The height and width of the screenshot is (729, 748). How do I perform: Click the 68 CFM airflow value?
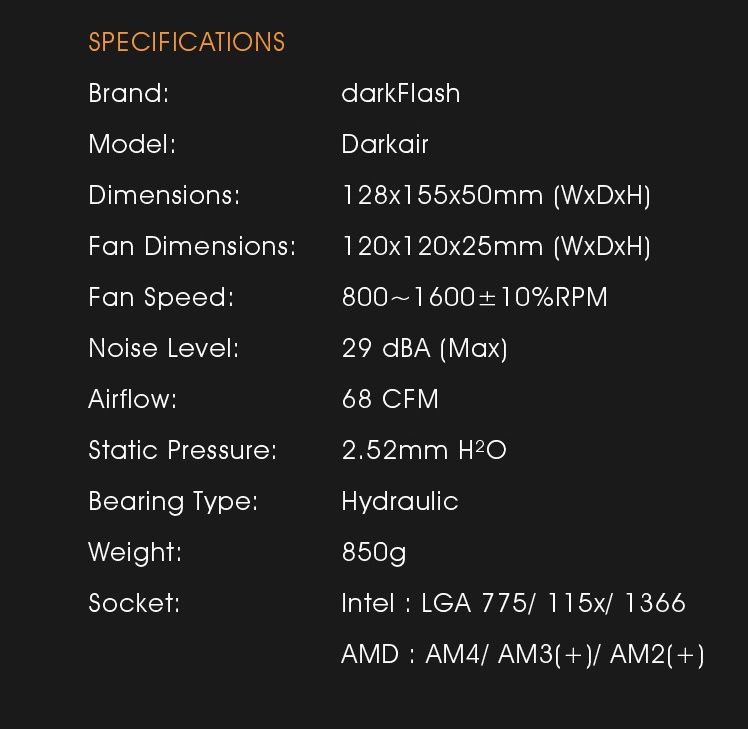(x=390, y=399)
